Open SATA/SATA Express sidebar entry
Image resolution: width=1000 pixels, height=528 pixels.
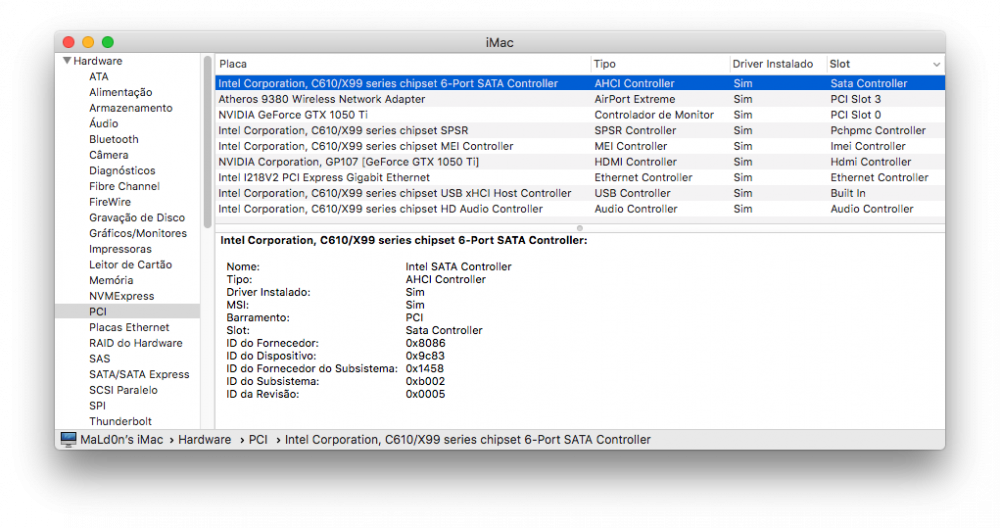point(139,374)
